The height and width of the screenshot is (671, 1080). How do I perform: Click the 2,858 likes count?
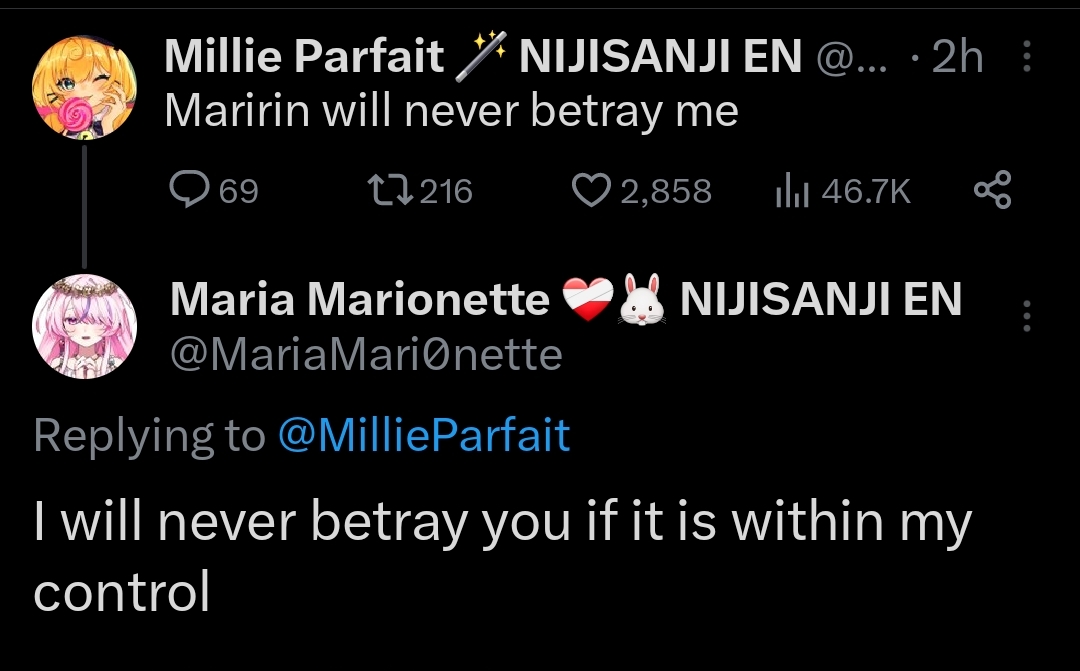(666, 191)
